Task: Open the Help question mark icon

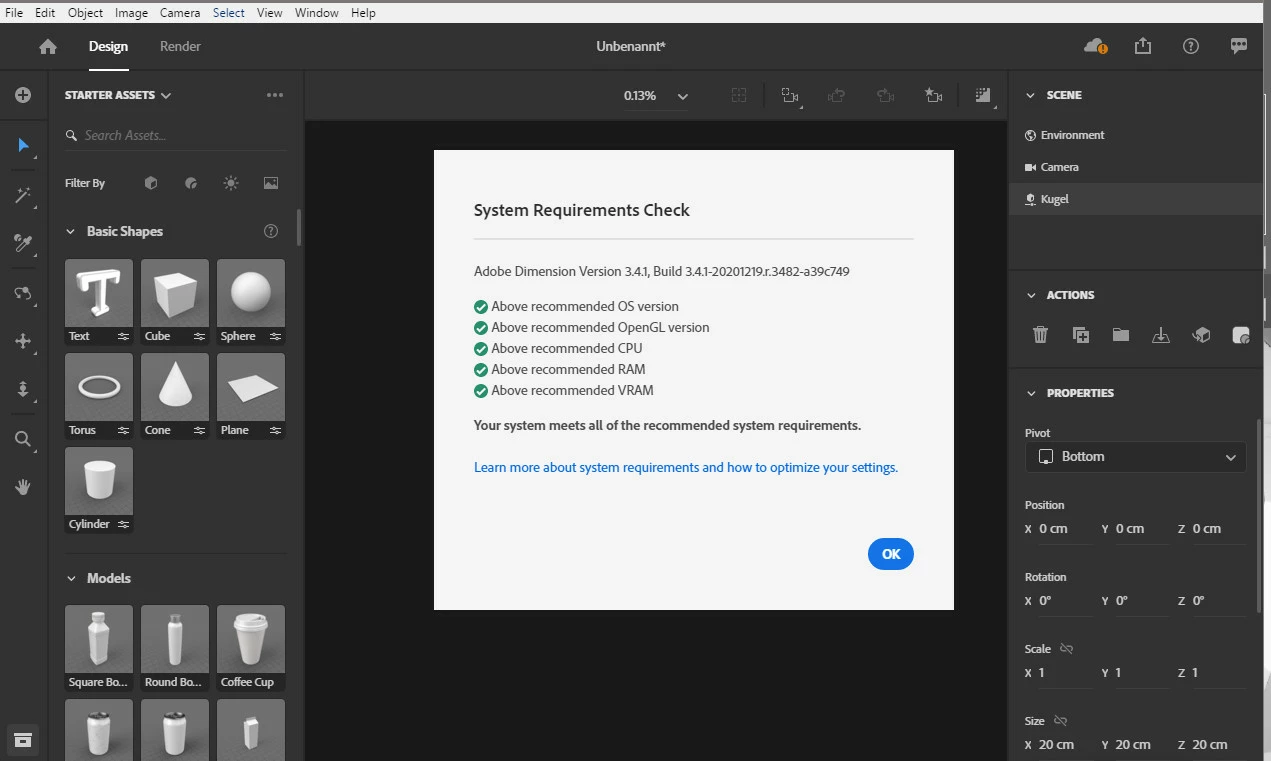Action: point(1191,46)
